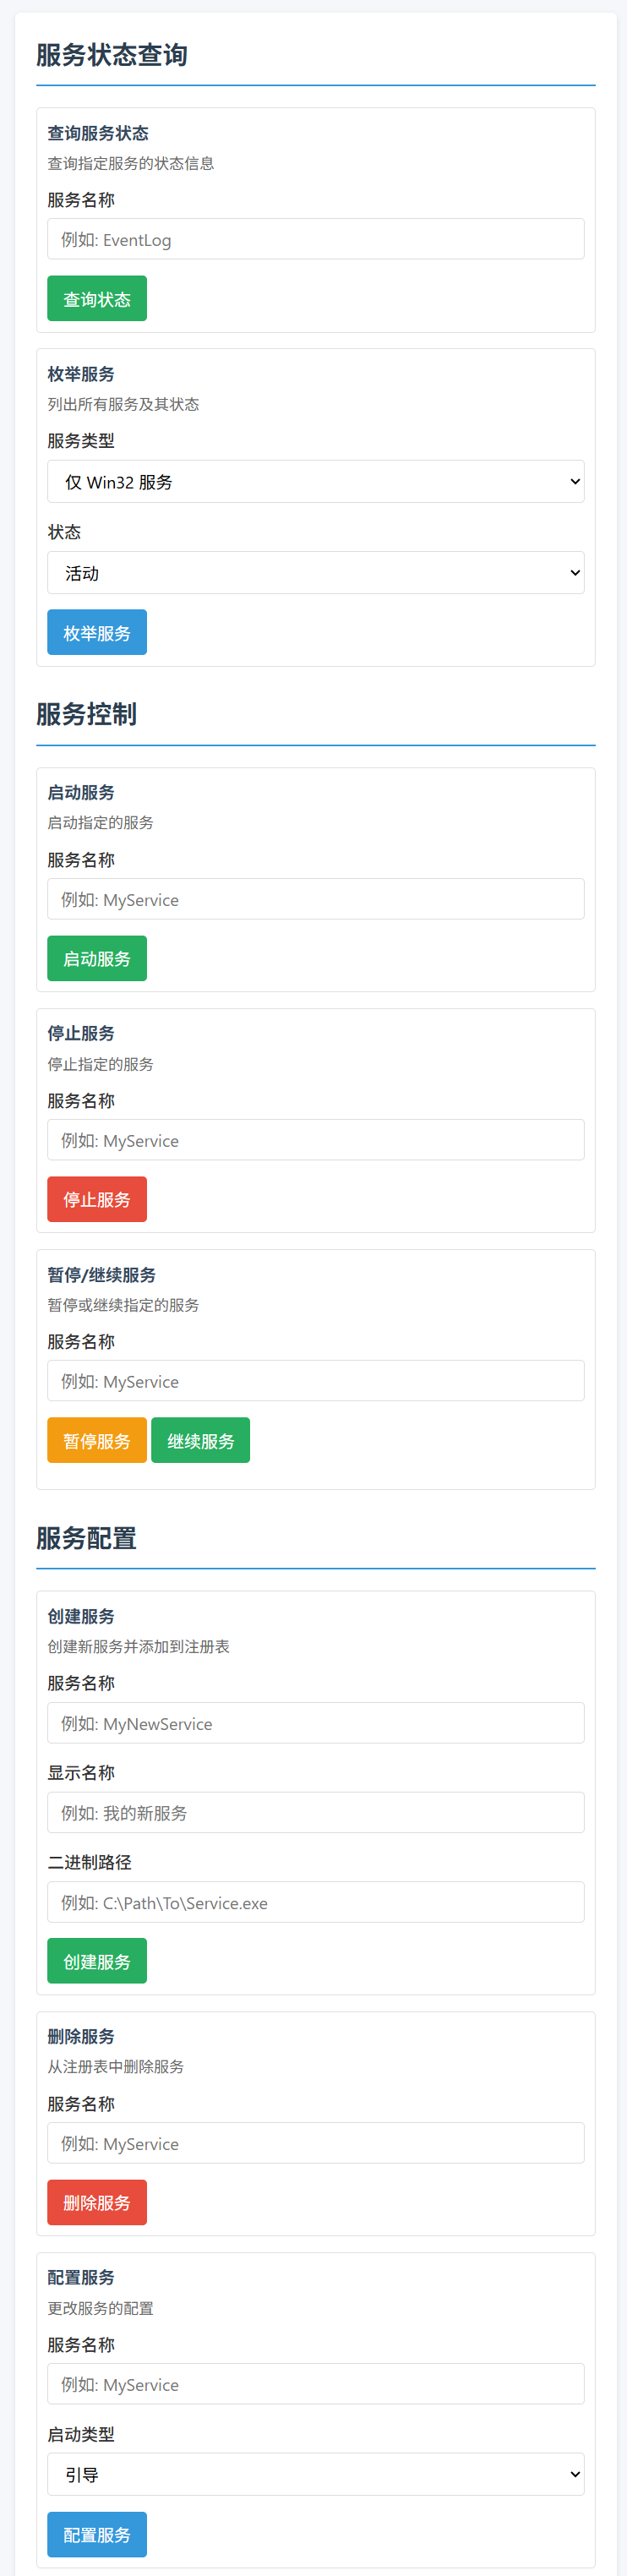Screen dimensions: 627x2576
Task: Click the 二进制路径 input field
Action: 315,1902
